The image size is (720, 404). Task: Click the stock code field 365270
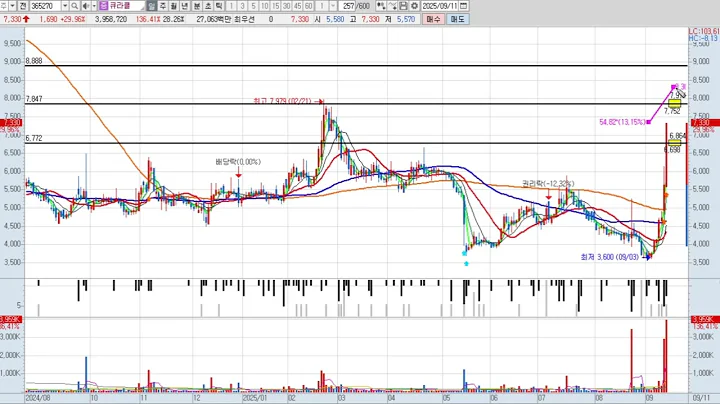pos(45,6)
